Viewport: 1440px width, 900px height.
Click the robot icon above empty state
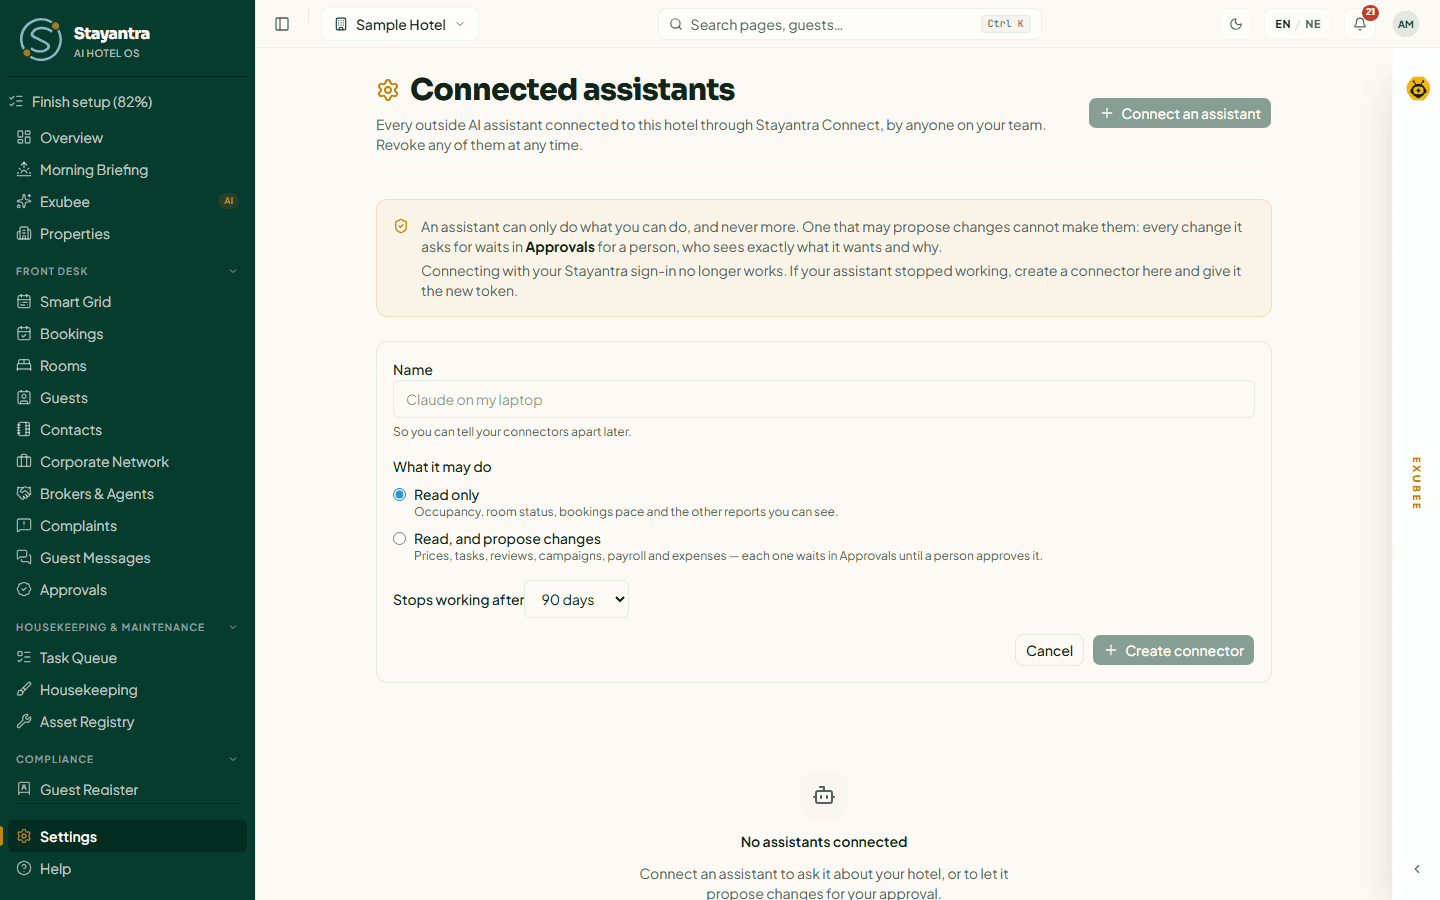click(x=824, y=796)
